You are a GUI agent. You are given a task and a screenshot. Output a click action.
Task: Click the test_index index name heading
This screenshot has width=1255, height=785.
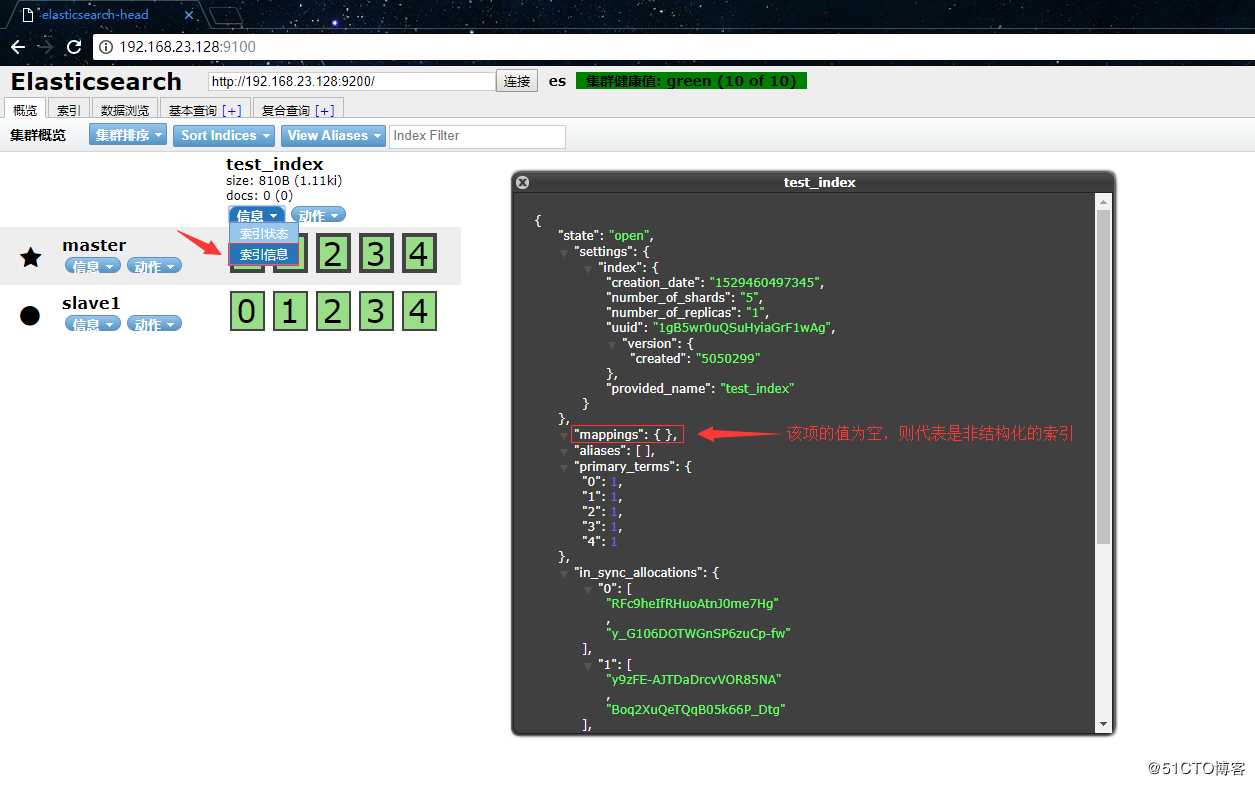(x=275, y=164)
